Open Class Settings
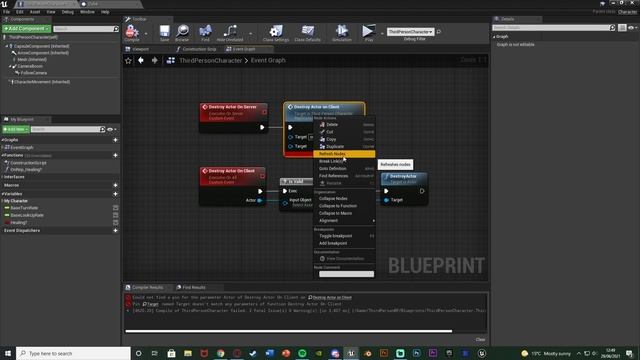This screenshot has height=360, width=640. (x=276, y=33)
